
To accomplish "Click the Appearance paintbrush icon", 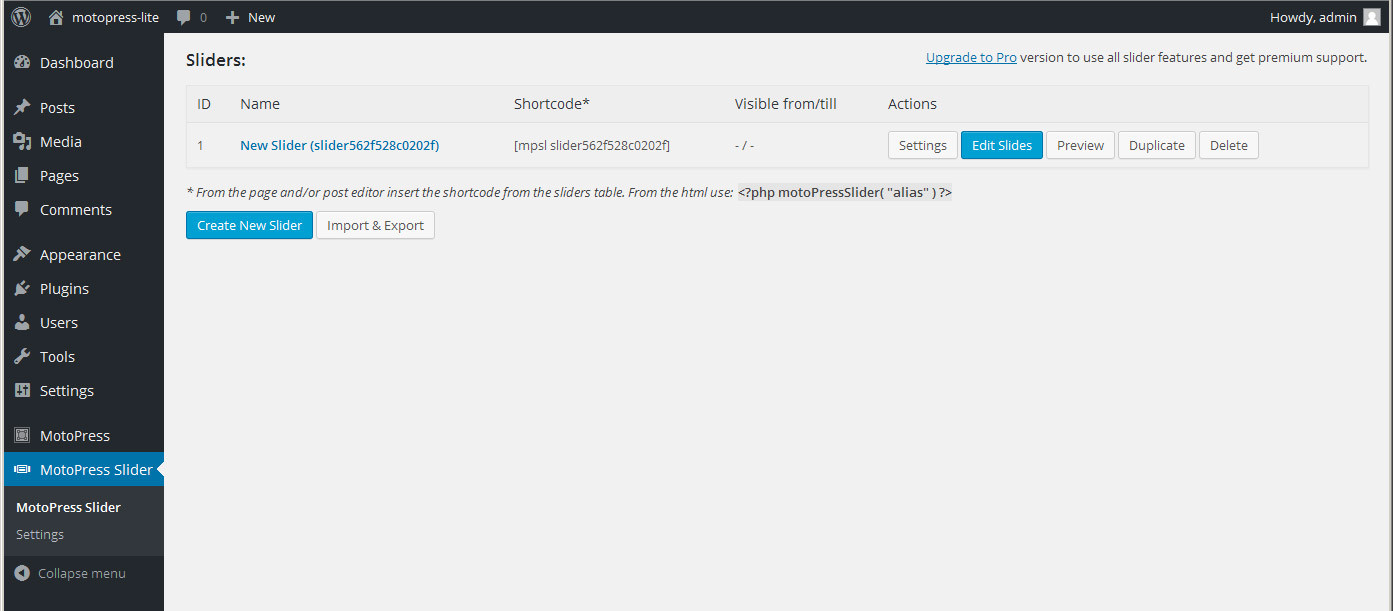I will (22, 254).
